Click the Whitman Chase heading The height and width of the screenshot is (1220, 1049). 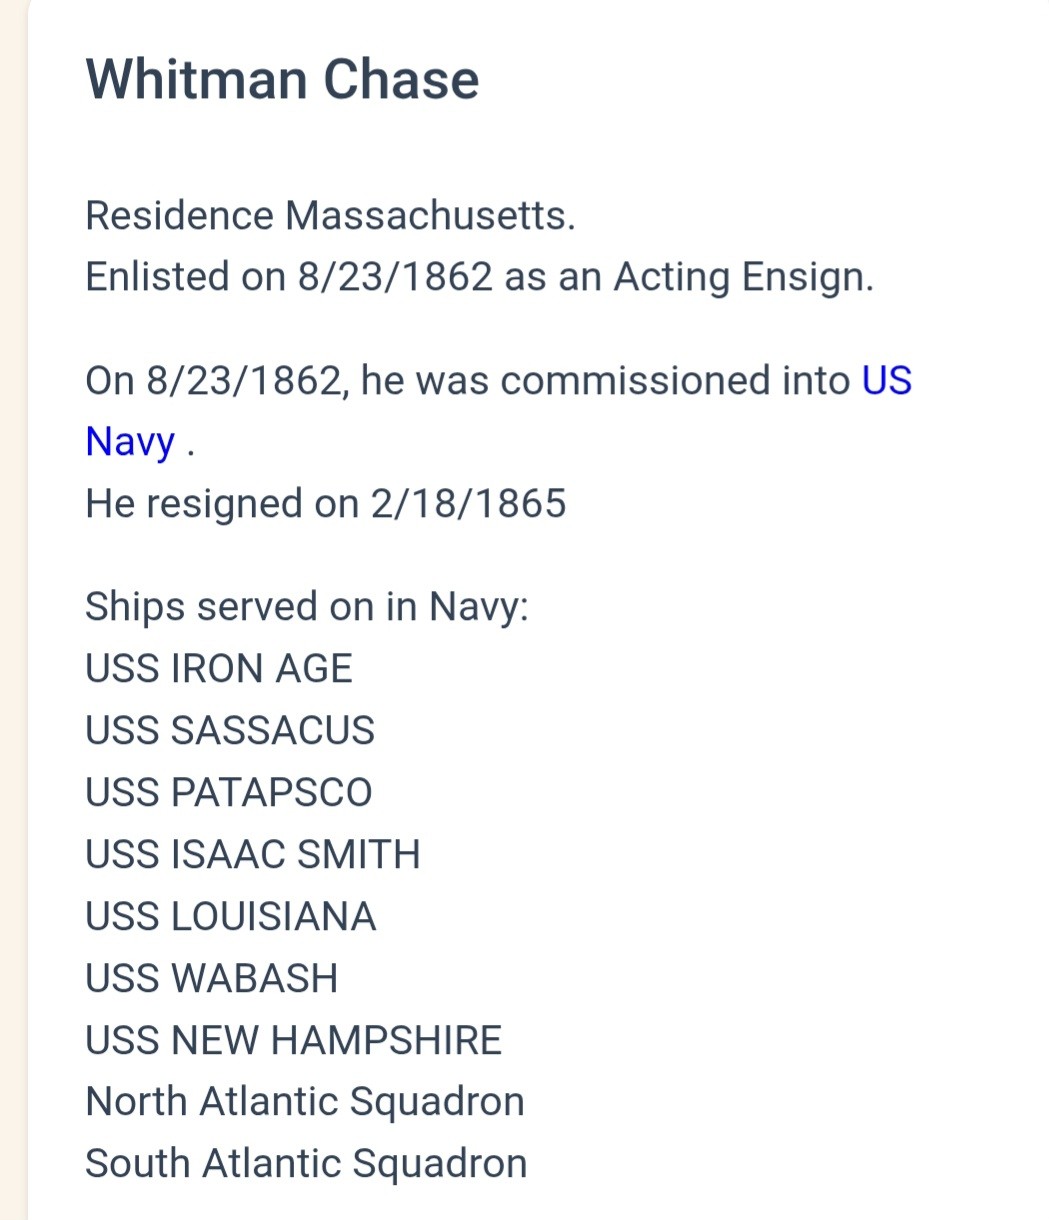coord(282,80)
